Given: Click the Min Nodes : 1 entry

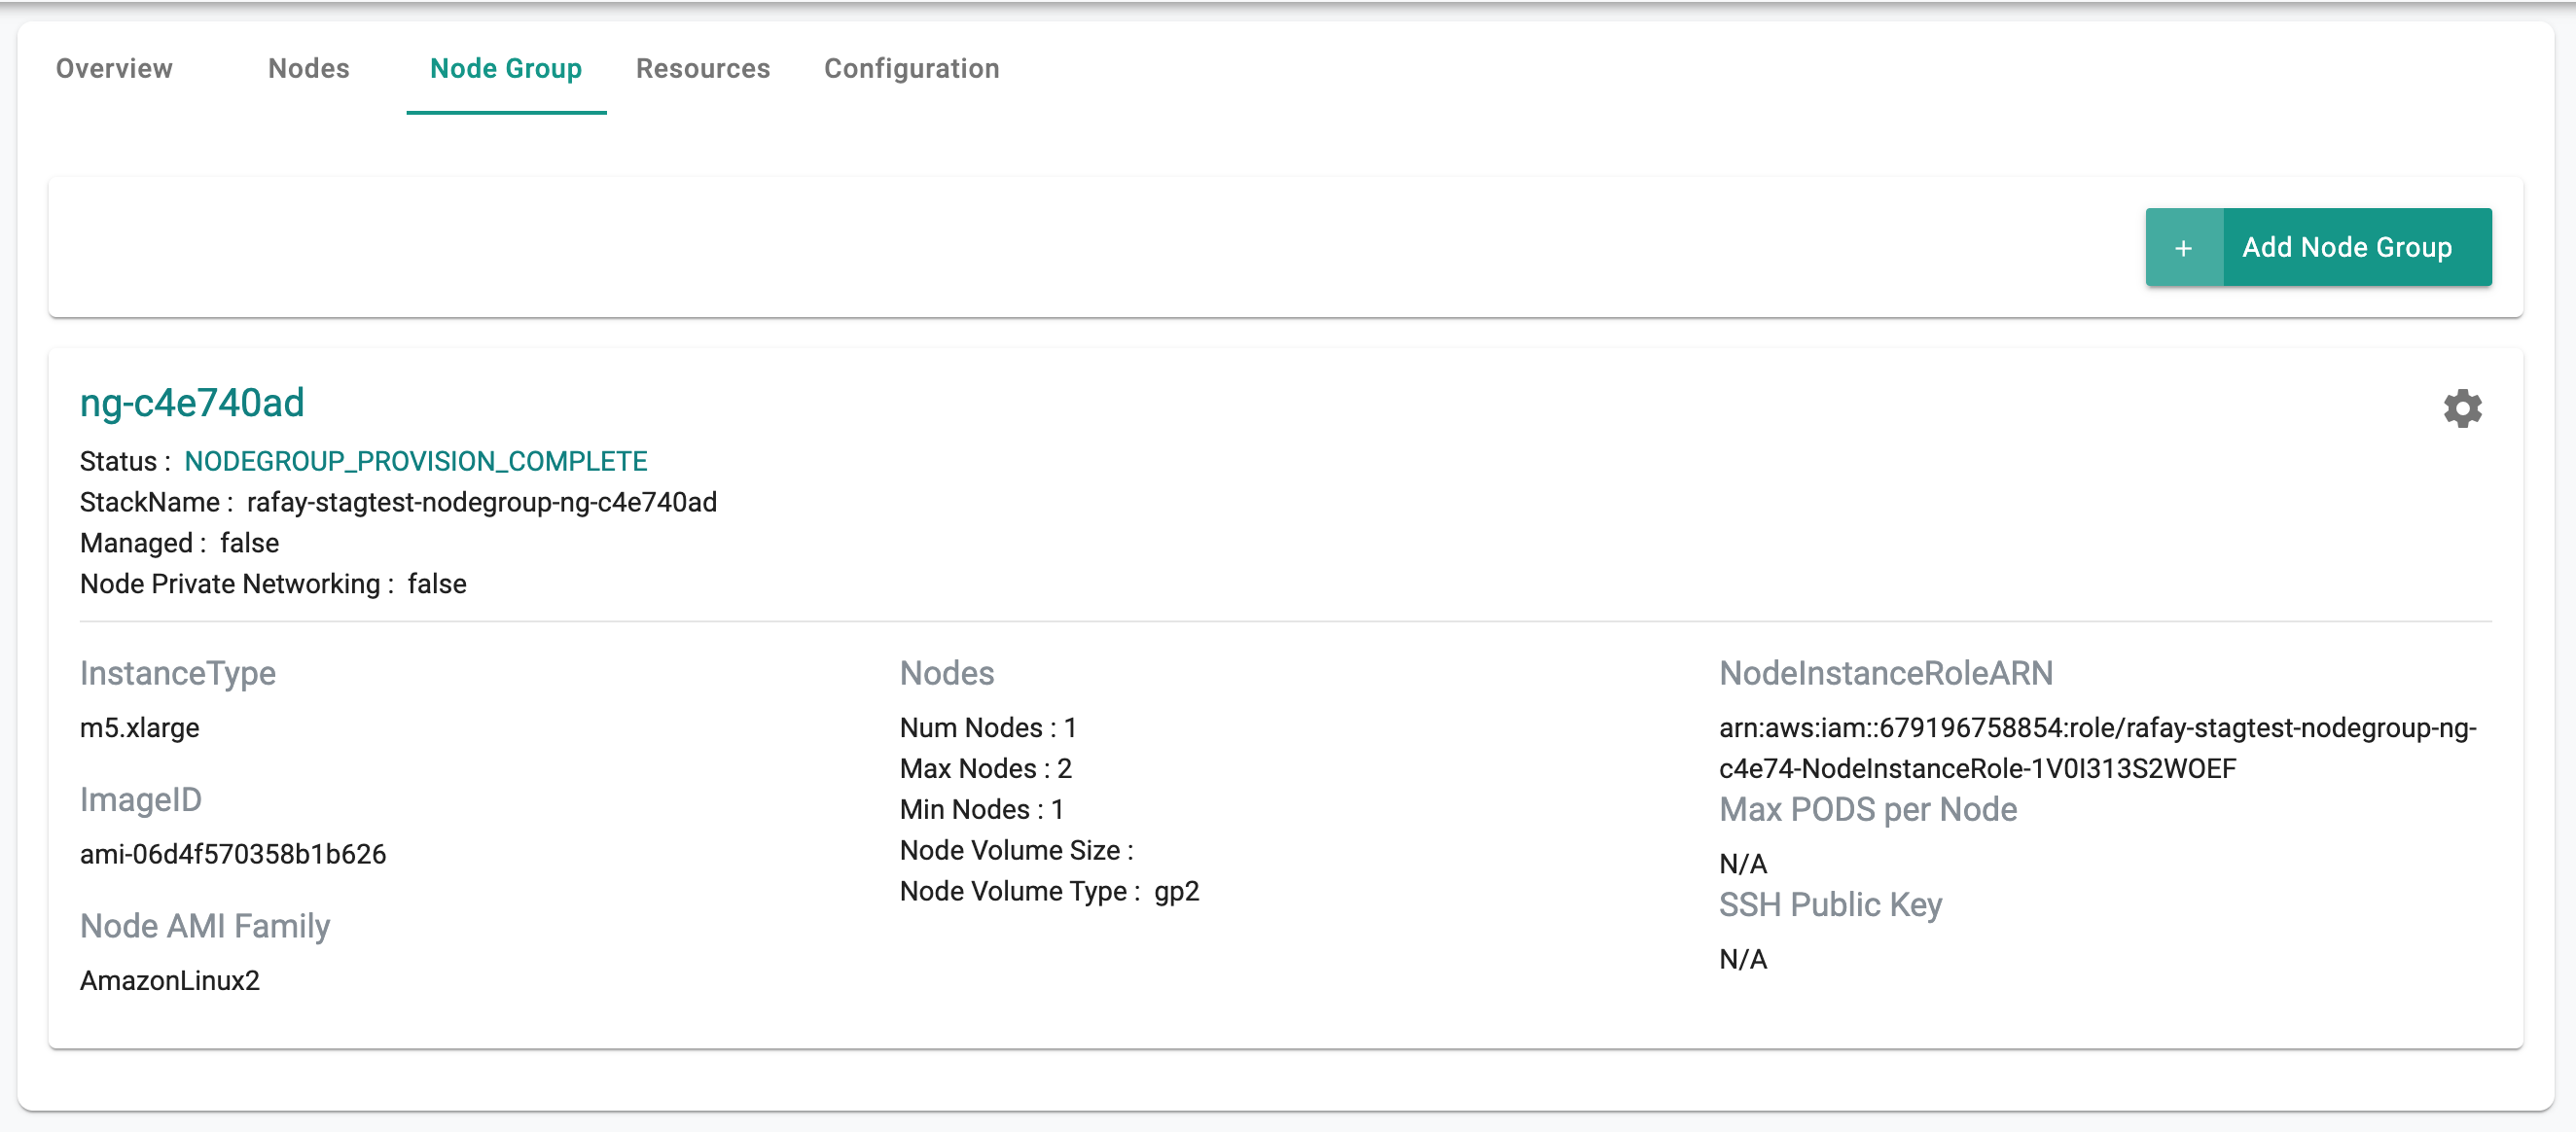Looking at the screenshot, I should click(982, 809).
